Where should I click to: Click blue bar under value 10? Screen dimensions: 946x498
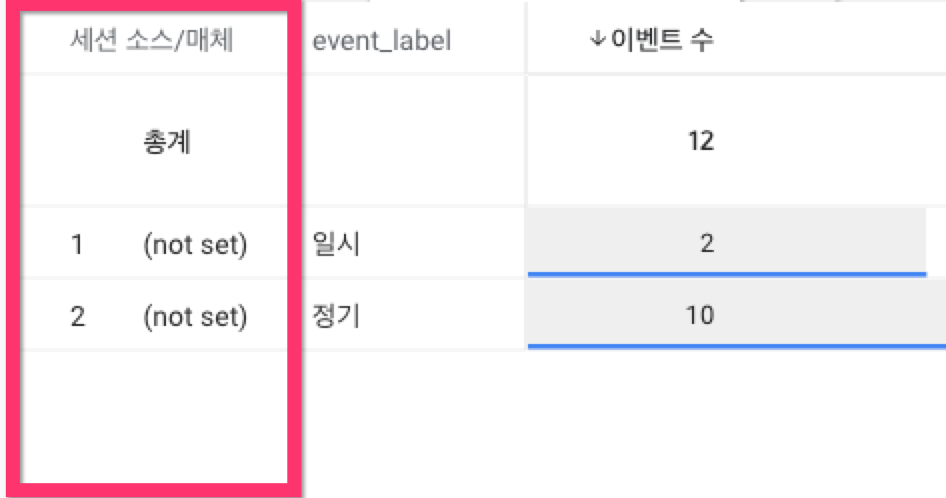point(736,346)
